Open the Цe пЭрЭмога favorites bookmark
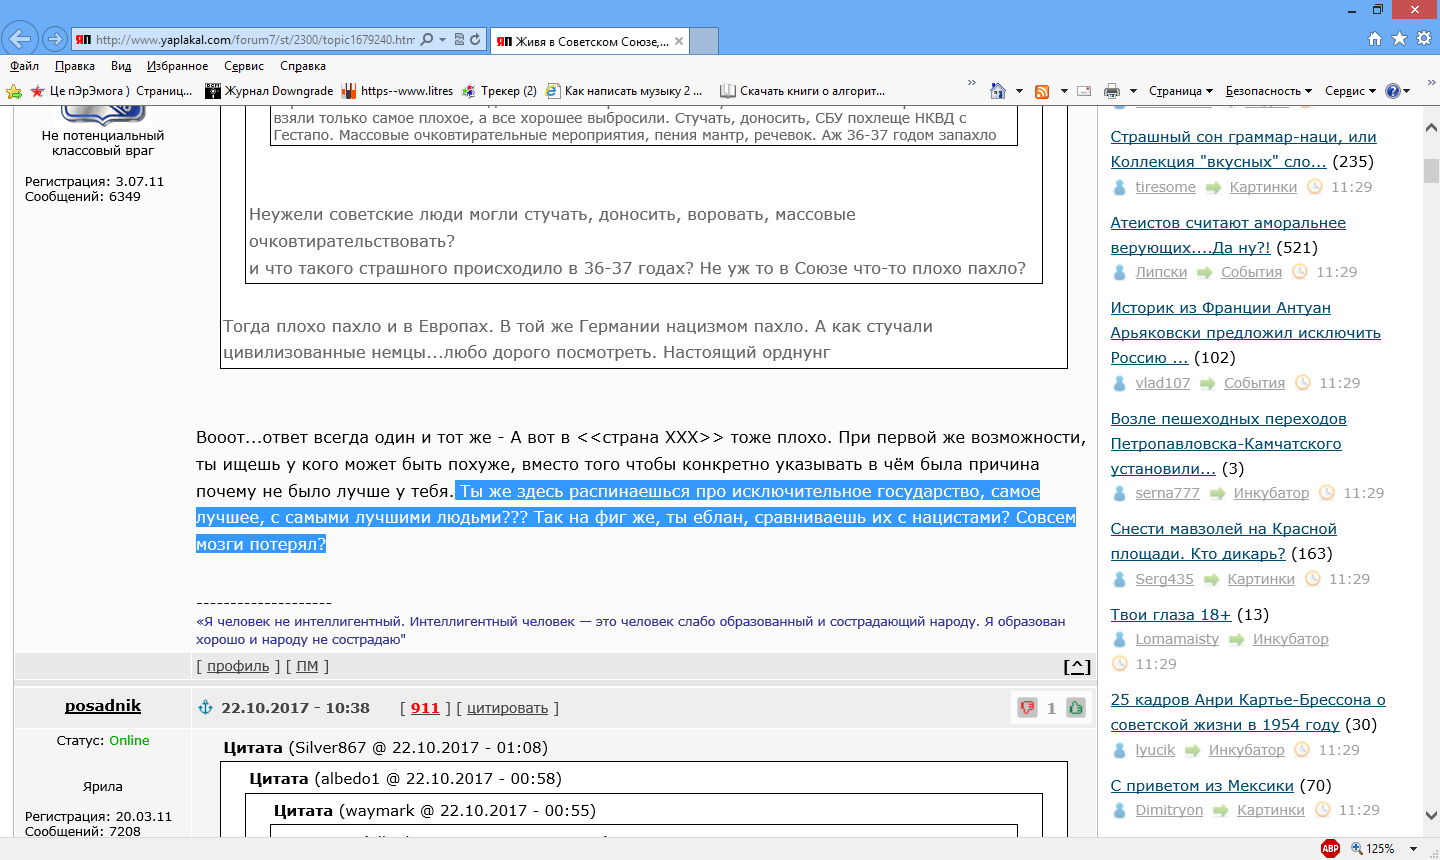 click(111, 91)
